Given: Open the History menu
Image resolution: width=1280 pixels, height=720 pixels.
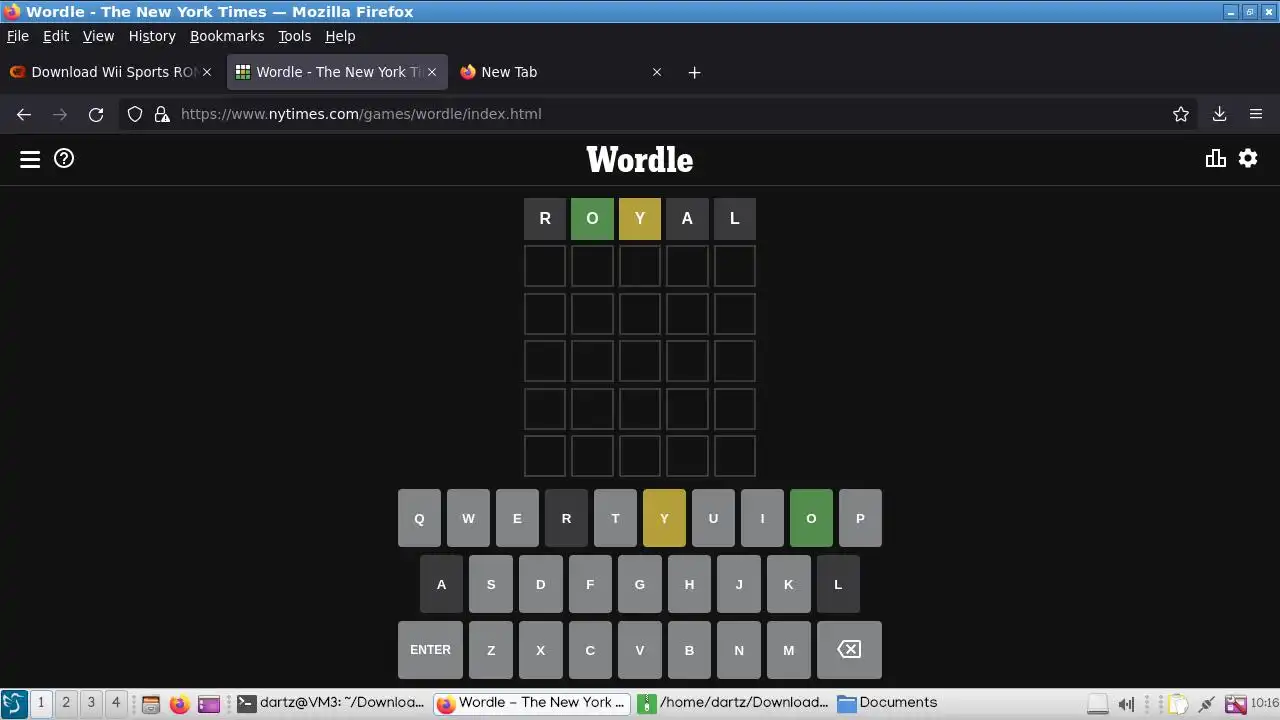Looking at the screenshot, I should (x=152, y=36).
